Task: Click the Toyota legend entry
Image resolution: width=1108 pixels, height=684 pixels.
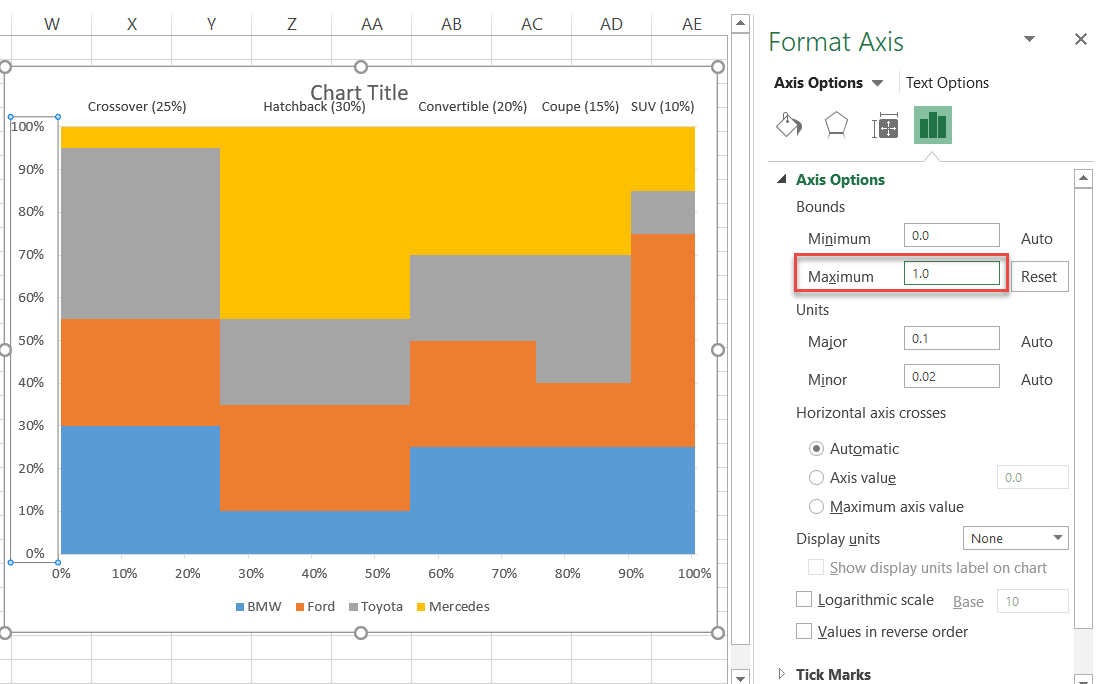Action: point(376,606)
